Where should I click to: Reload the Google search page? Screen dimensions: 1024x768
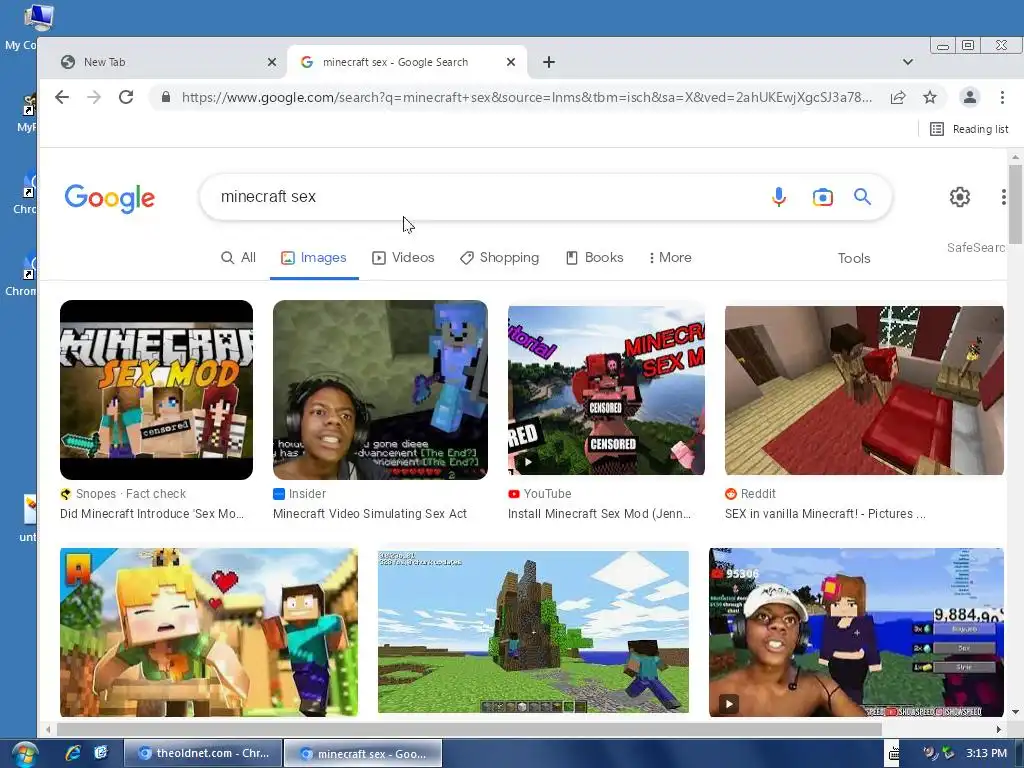click(126, 97)
